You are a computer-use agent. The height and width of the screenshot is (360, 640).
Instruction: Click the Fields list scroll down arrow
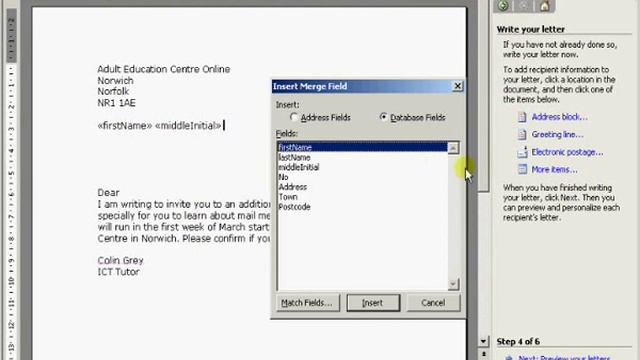453,284
